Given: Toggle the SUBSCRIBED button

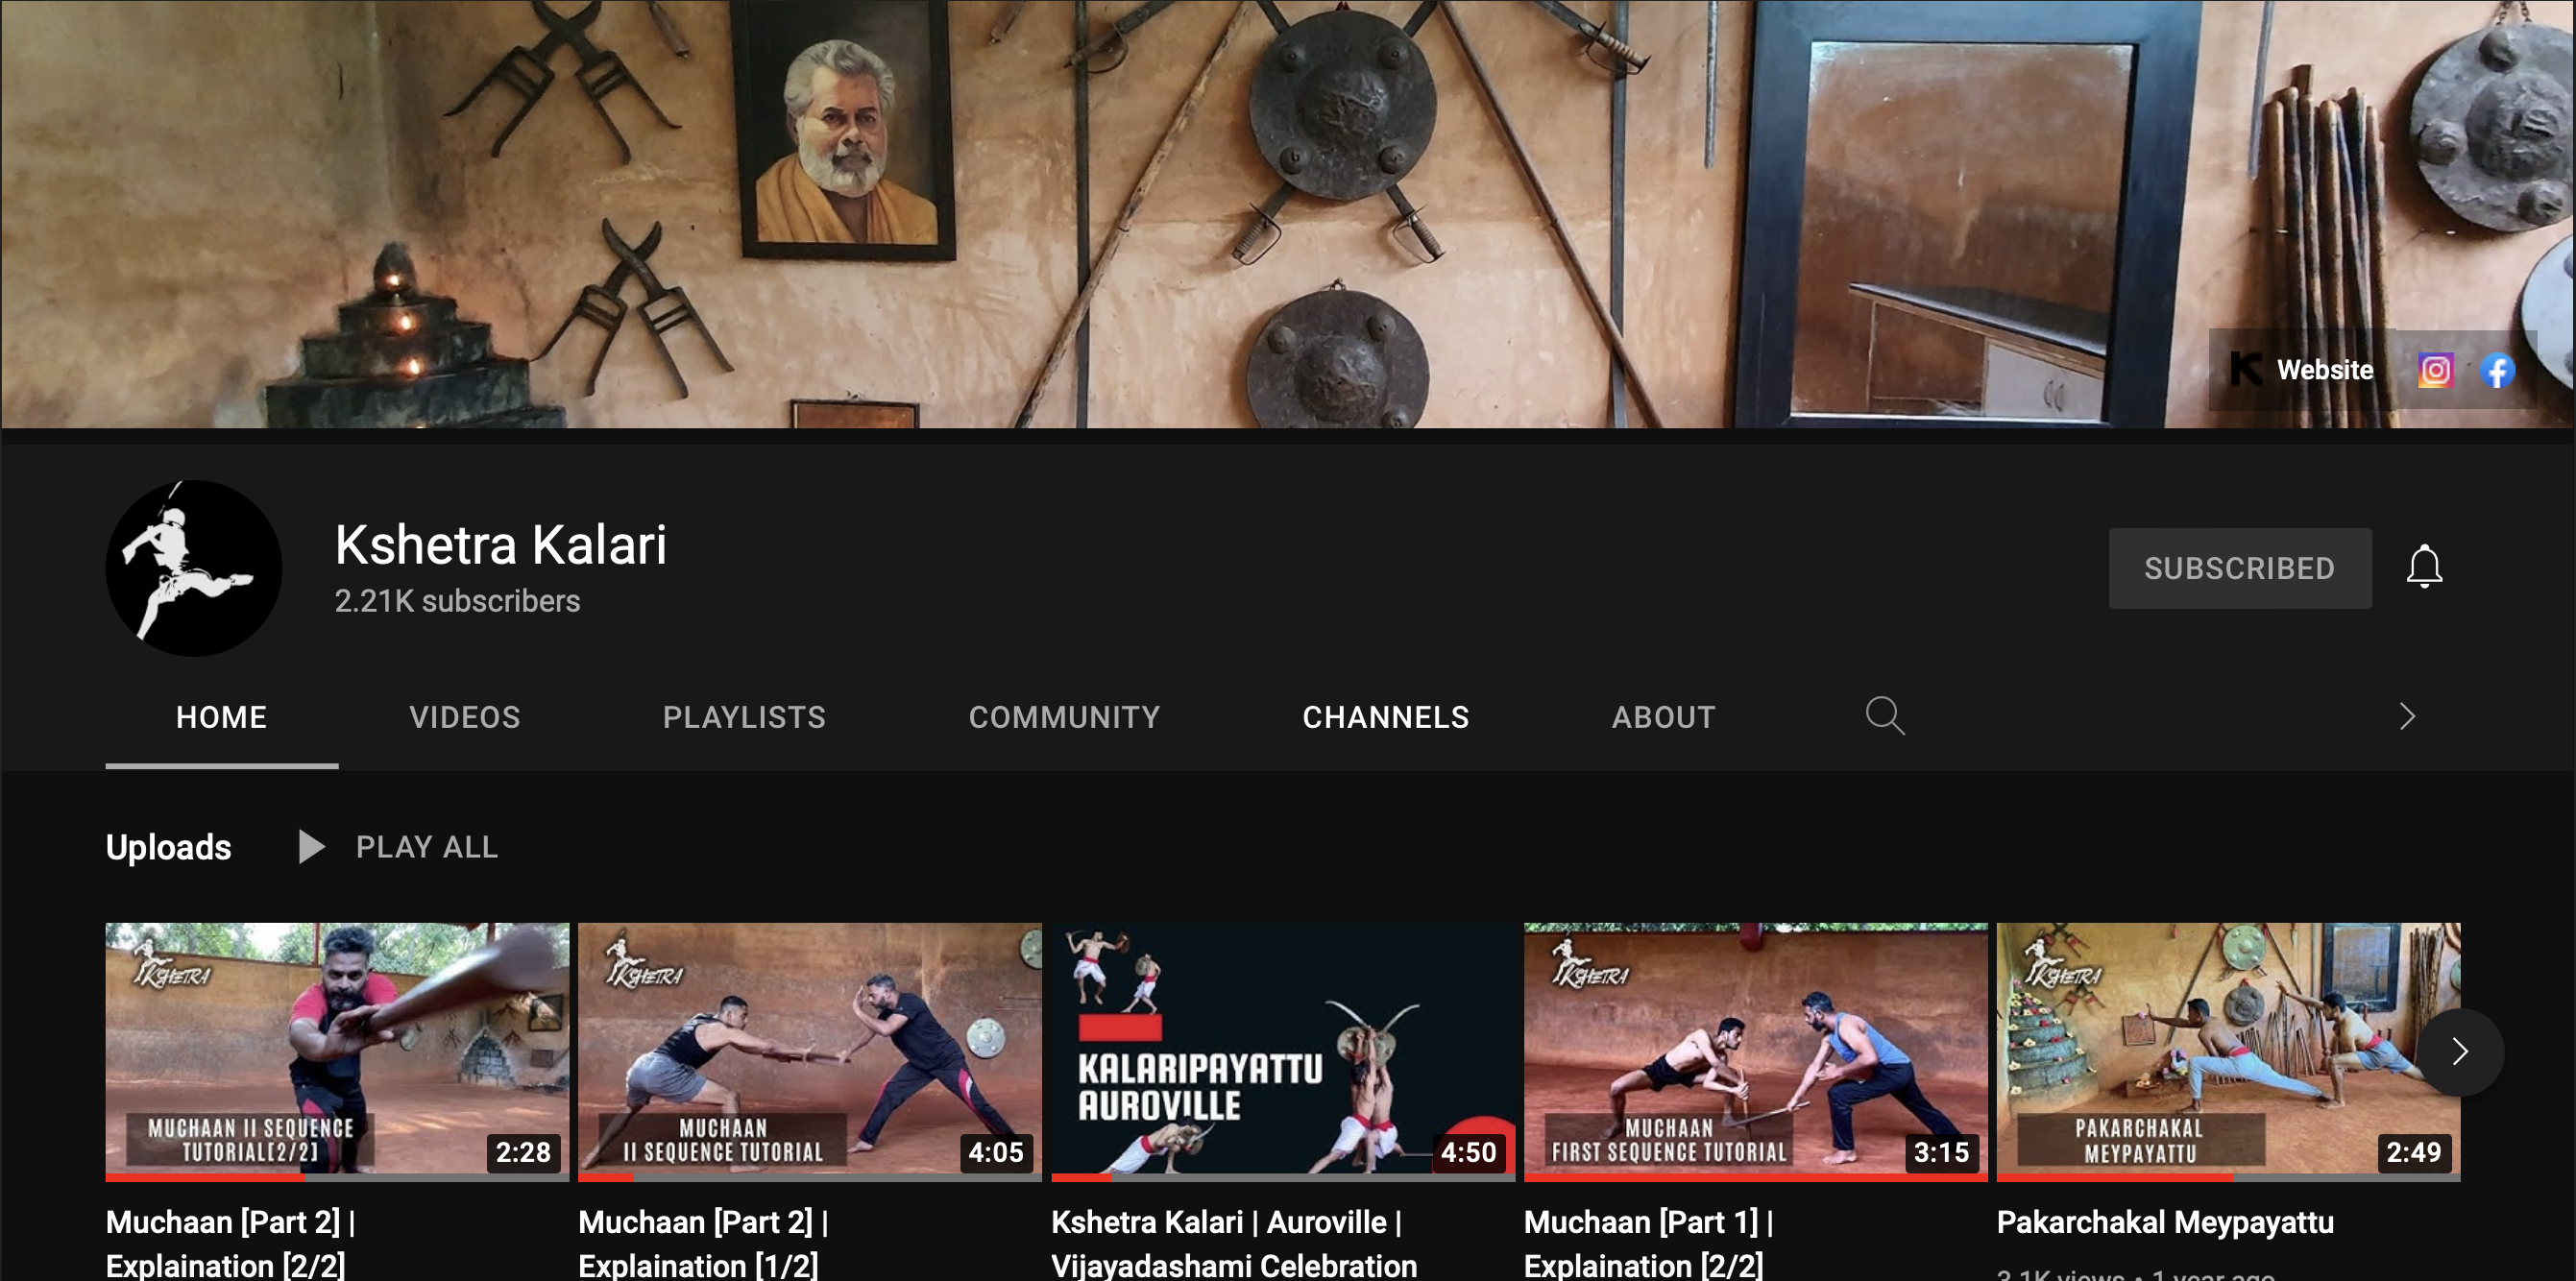Looking at the screenshot, I should coord(2239,568).
